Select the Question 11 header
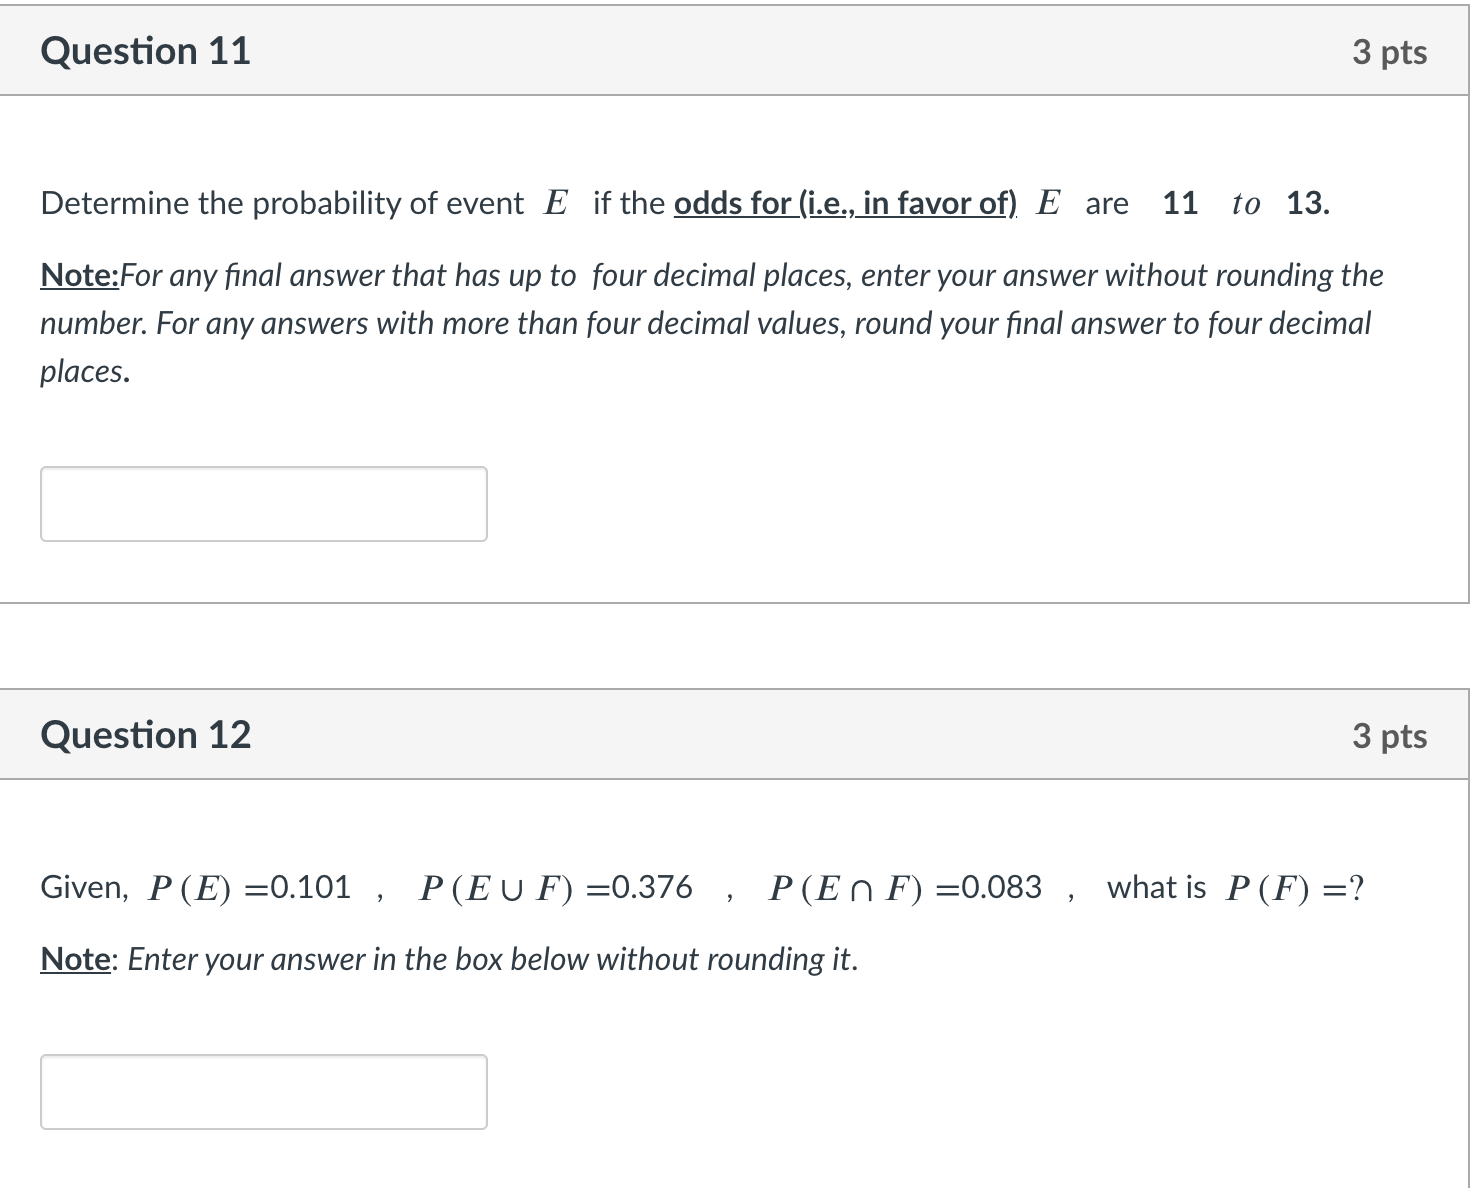The width and height of the screenshot is (1472, 1188). point(146,51)
